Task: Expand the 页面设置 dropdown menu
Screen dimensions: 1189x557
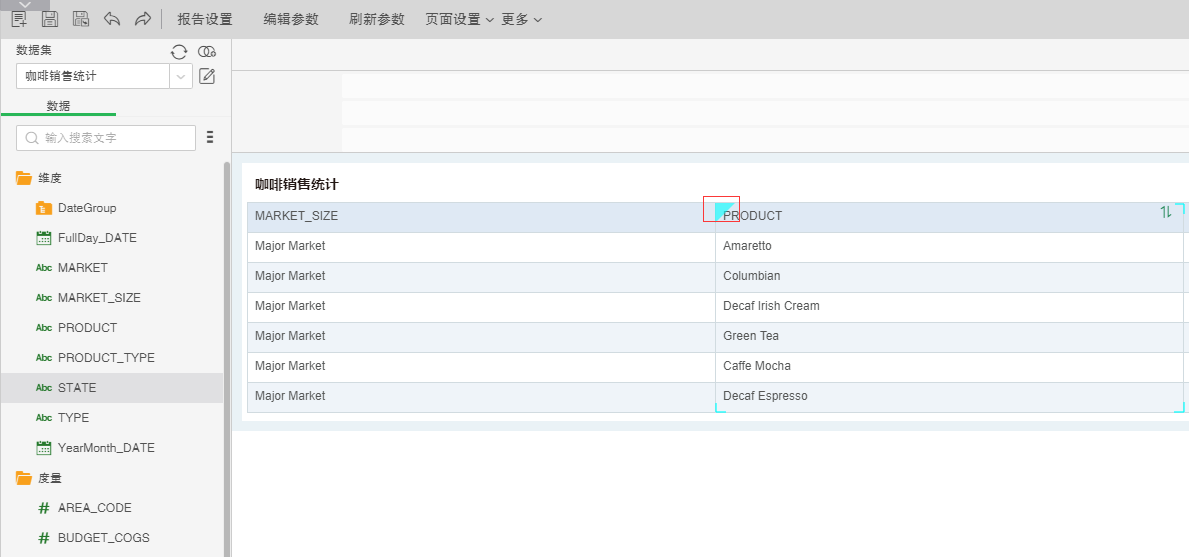Action: 459,19
